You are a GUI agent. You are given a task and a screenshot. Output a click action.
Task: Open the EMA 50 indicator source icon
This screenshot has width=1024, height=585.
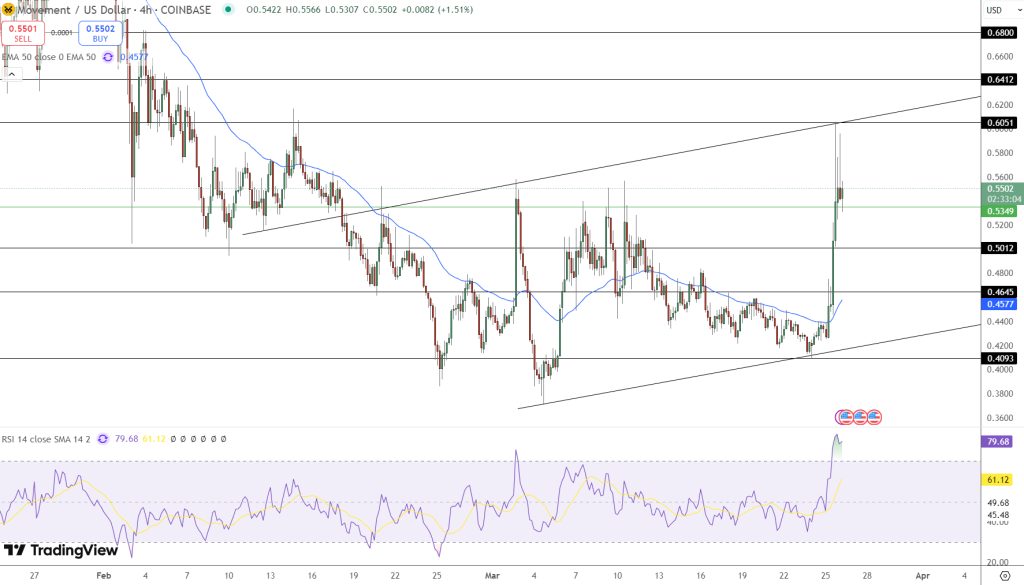tap(107, 57)
